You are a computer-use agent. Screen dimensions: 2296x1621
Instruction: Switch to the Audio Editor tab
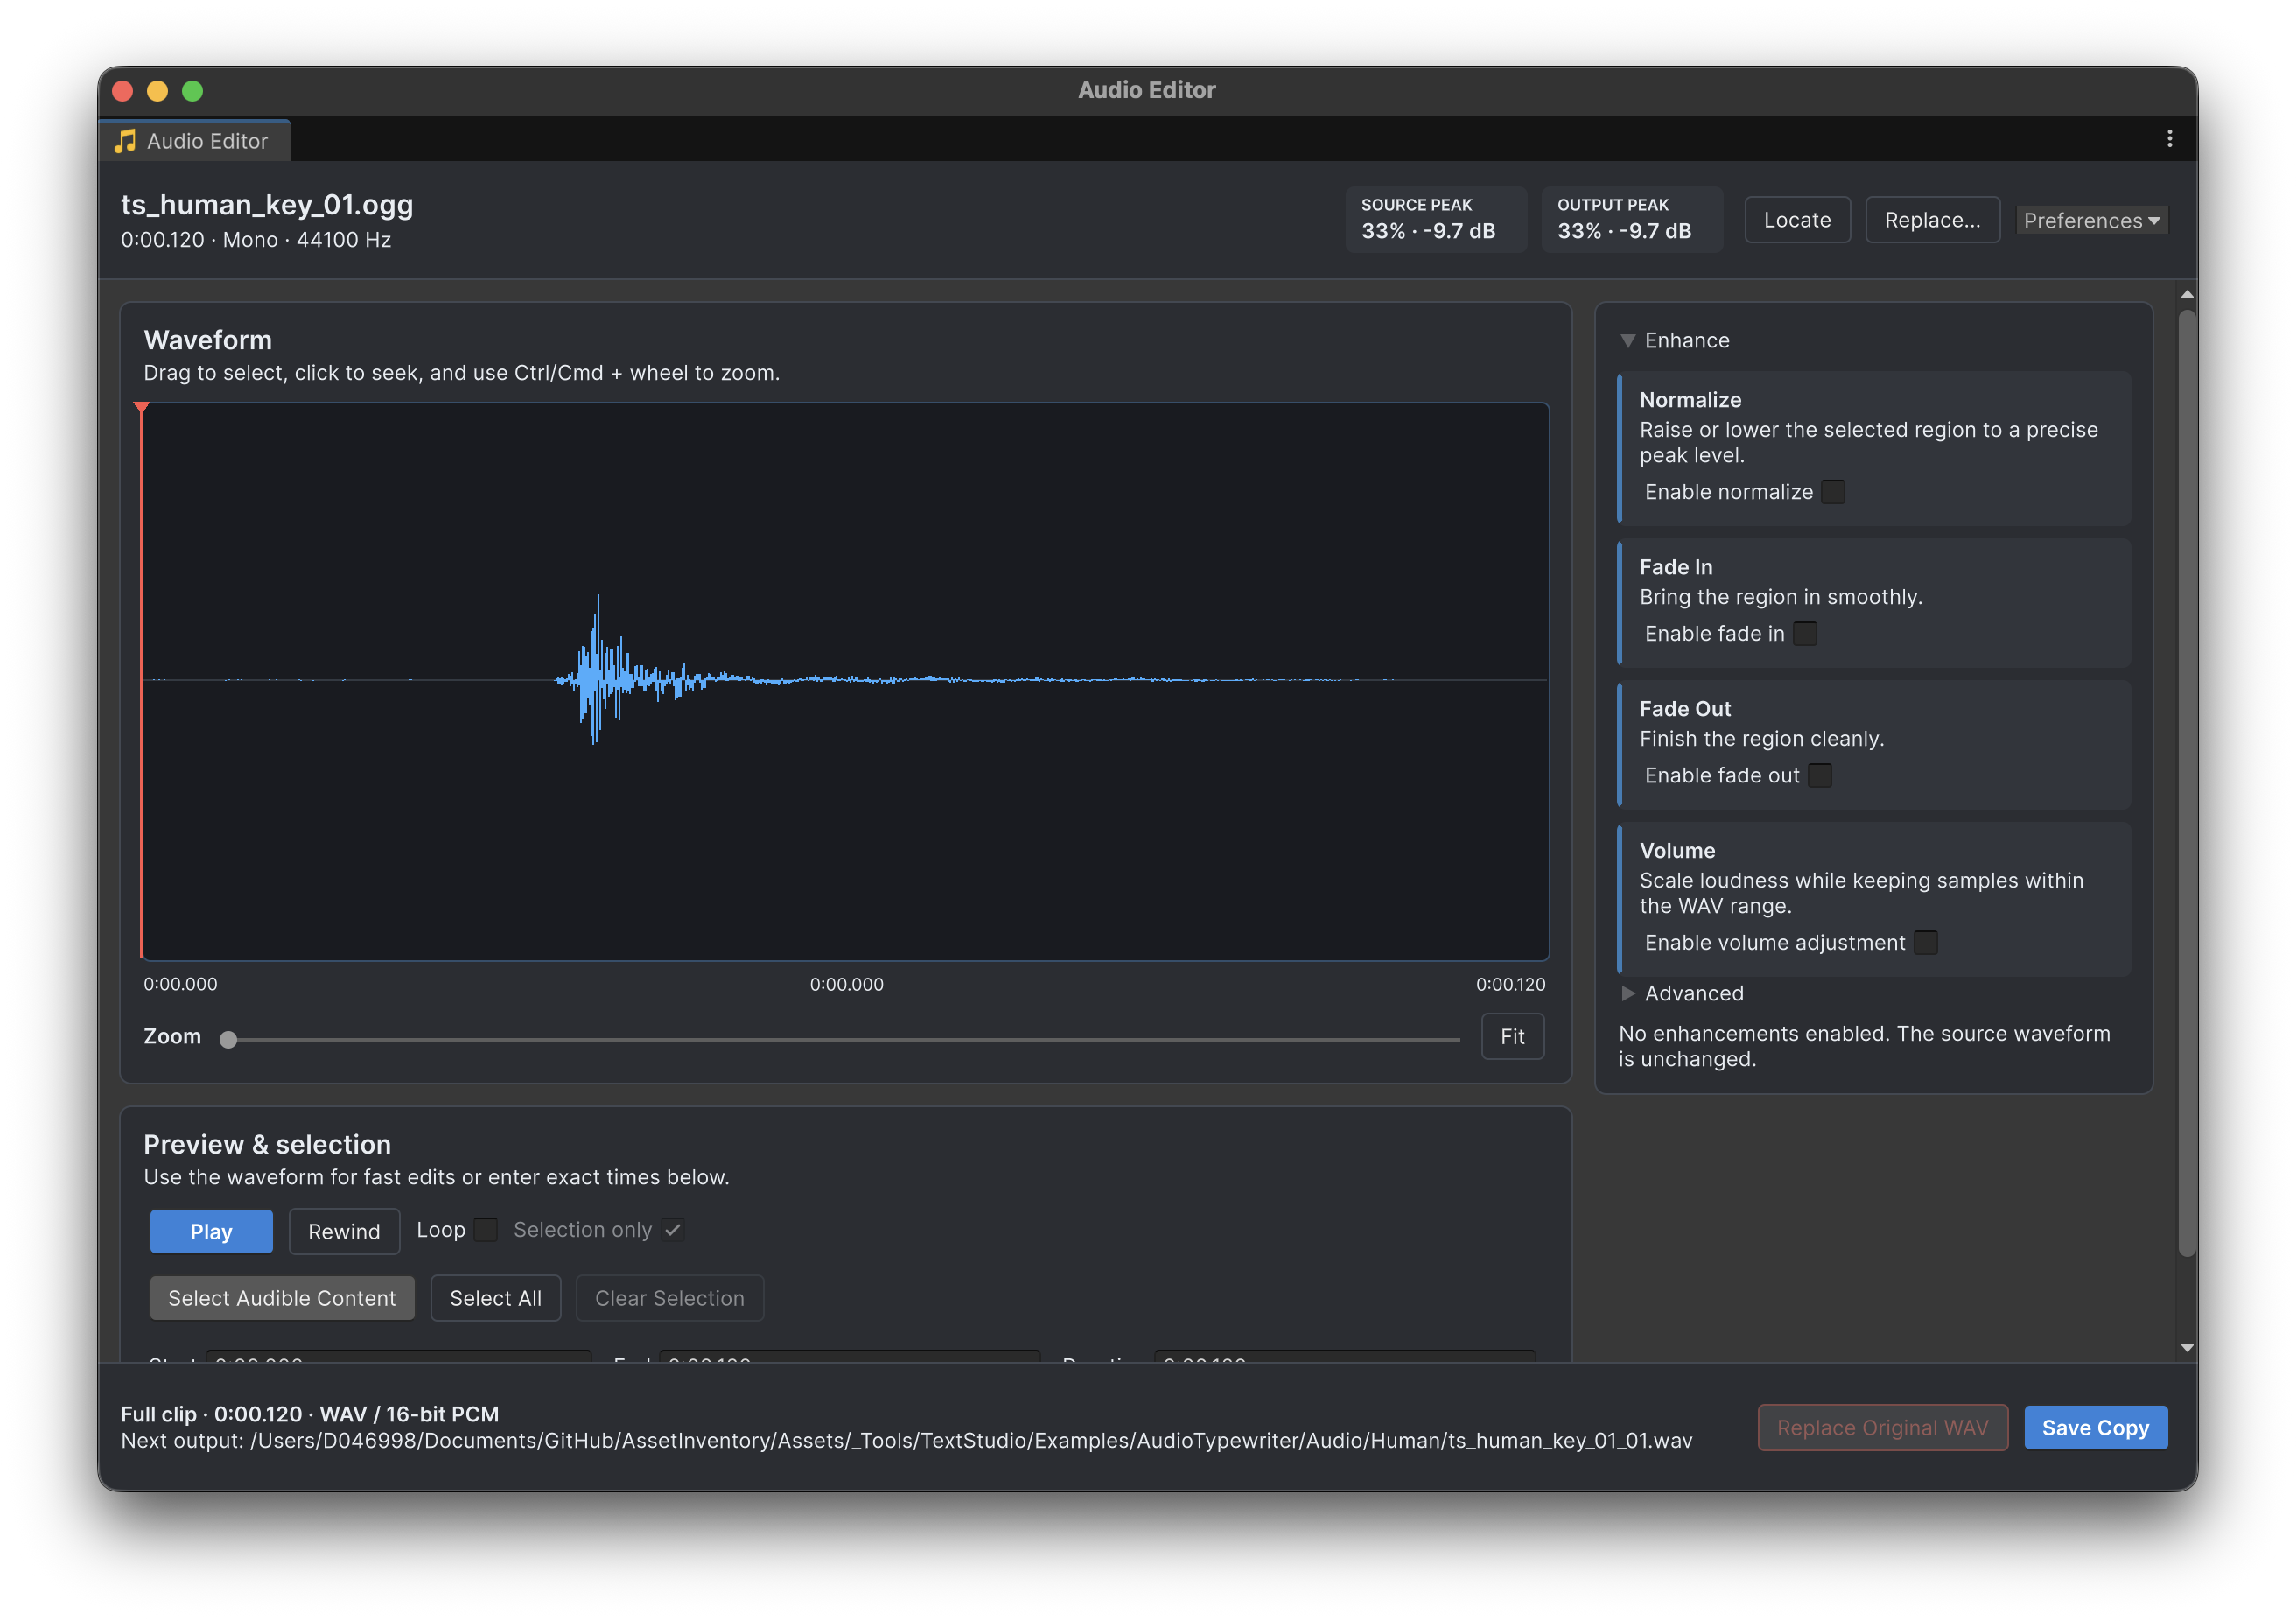[194, 141]
